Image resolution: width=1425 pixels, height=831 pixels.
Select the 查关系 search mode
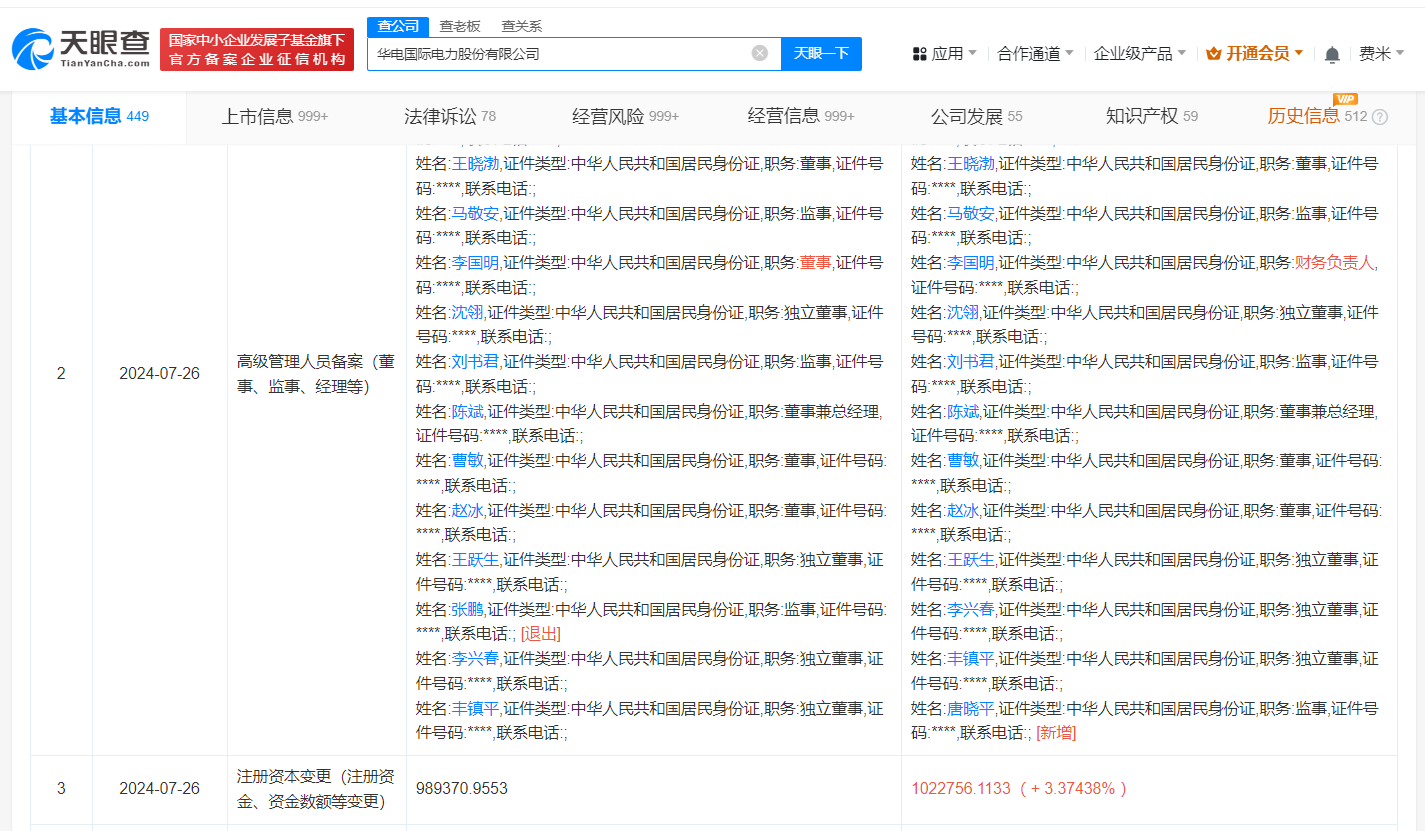[x=521, y=26]
